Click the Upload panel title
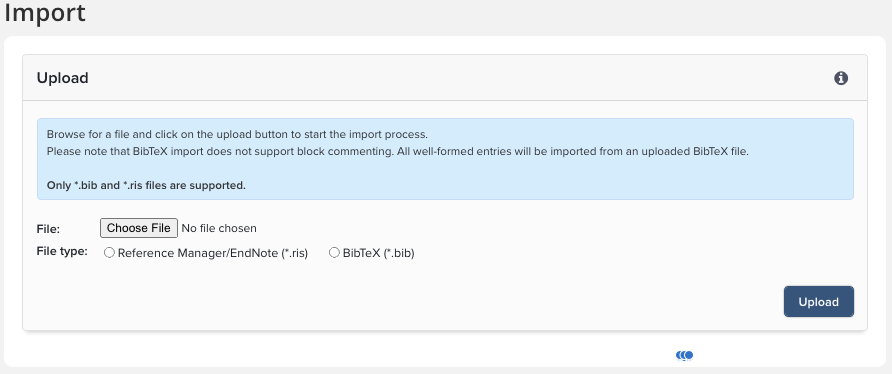 coord(63,78)
